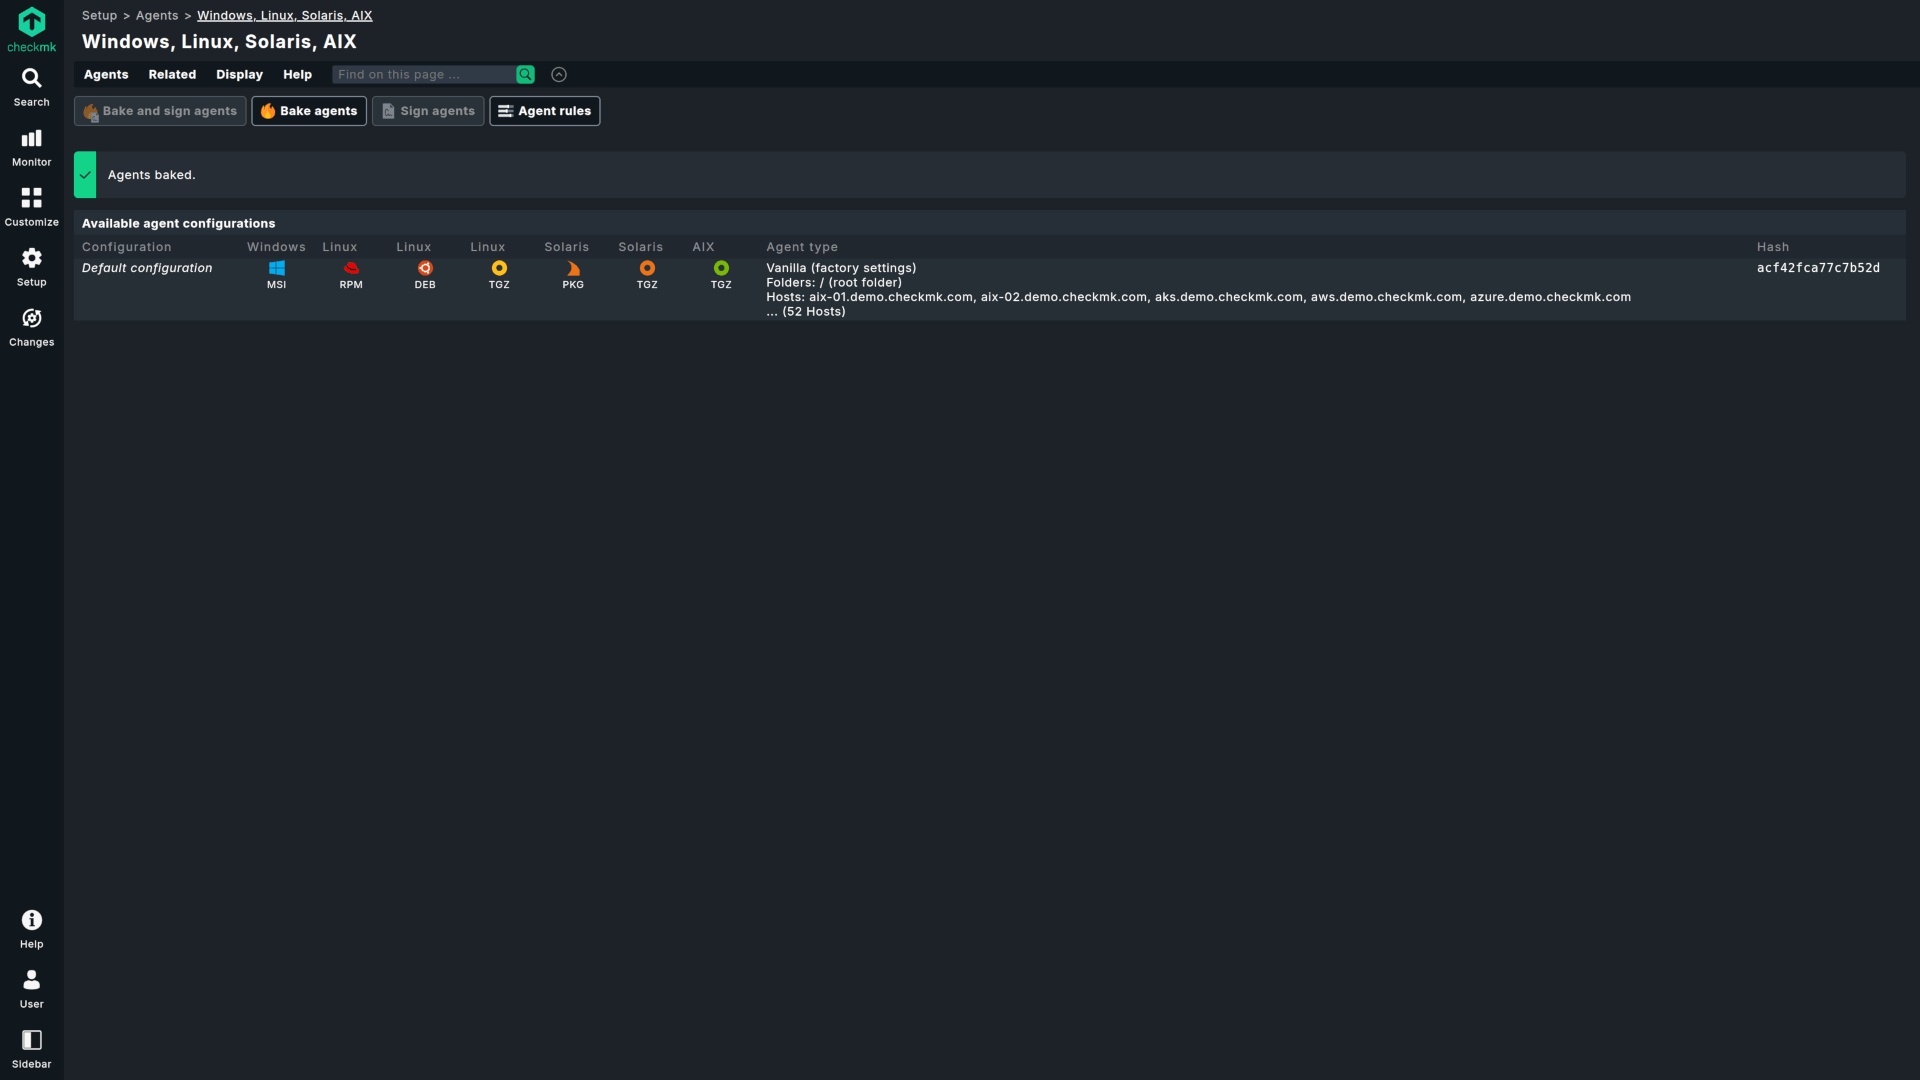This screenshot has width=1920, height=1080.
Task: Collapse the page menu toggle arrow
Action: [559, 75]
